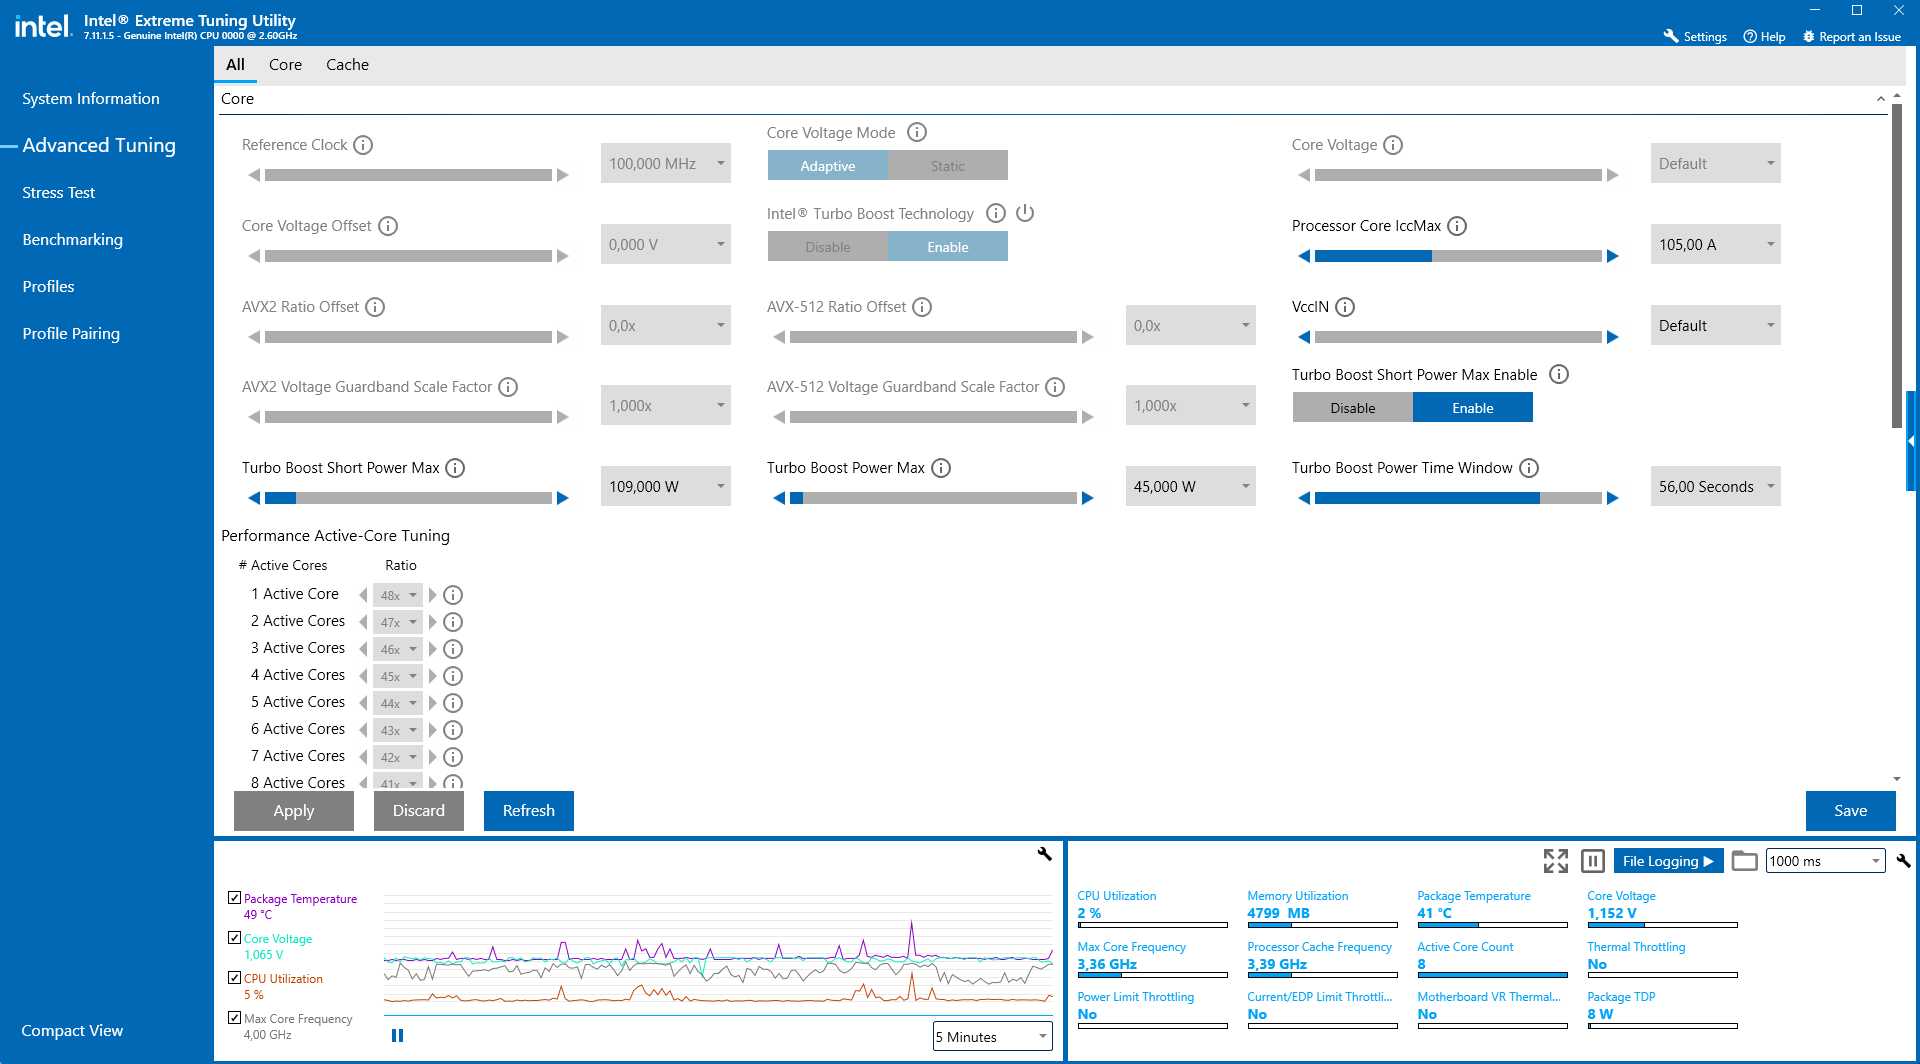This screenshot has height=1064, width=1920.
Task: Uncheck Package Temperature graph checkbox
Action: [234, 898]
